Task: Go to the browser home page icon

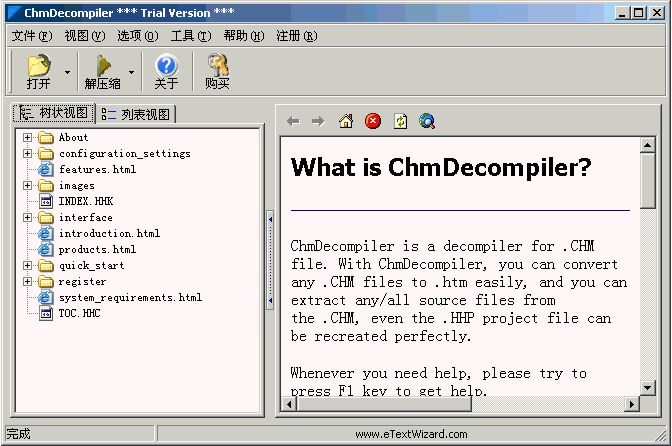Action: coord(346,121)
